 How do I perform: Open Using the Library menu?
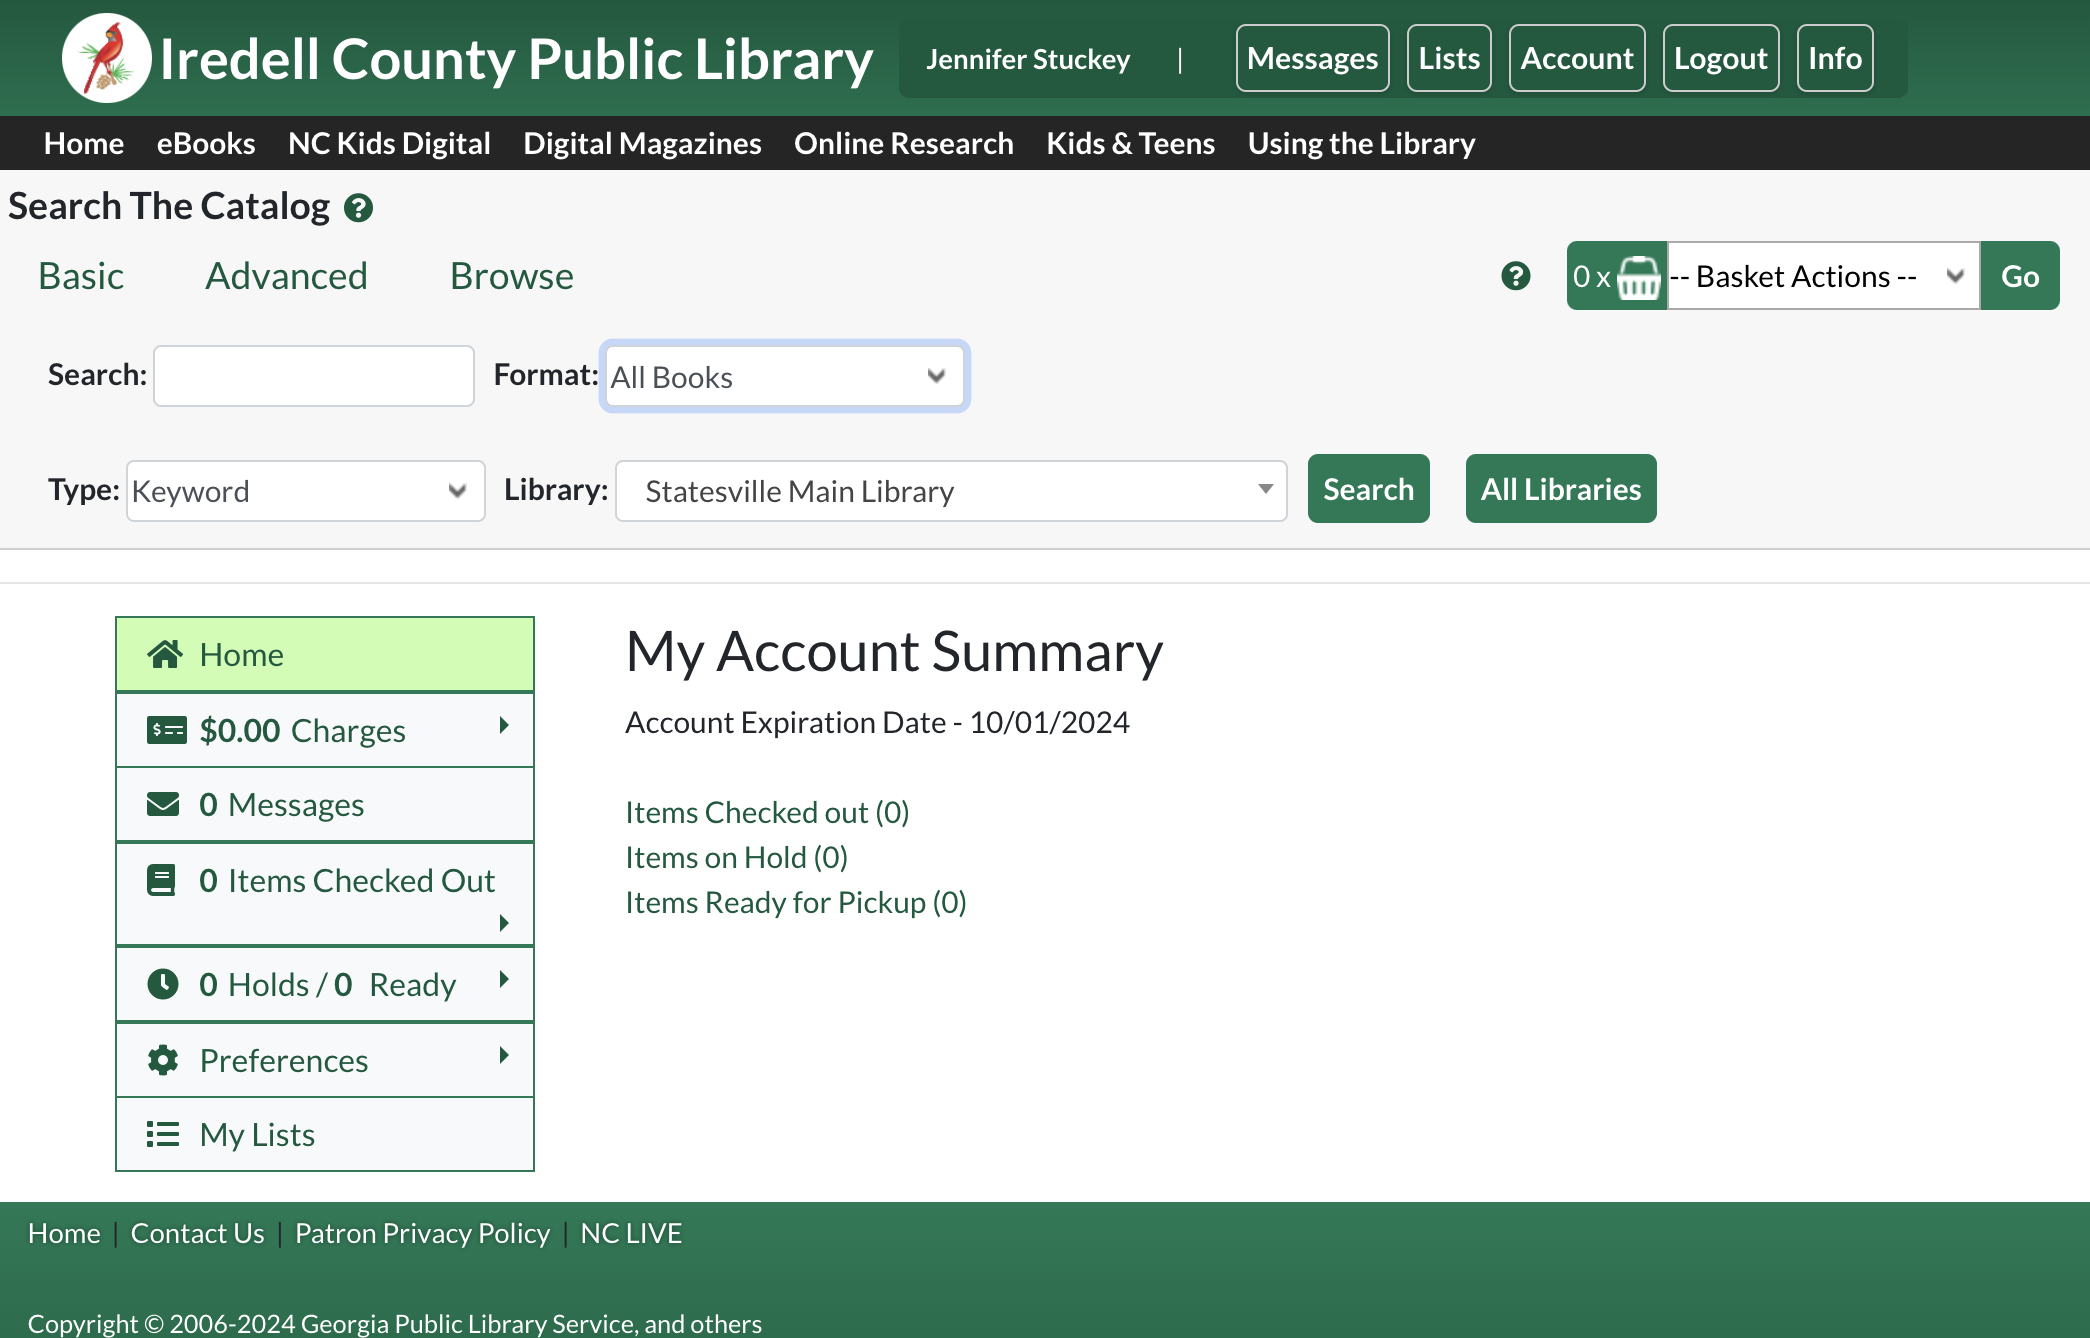coord(1362,143)
